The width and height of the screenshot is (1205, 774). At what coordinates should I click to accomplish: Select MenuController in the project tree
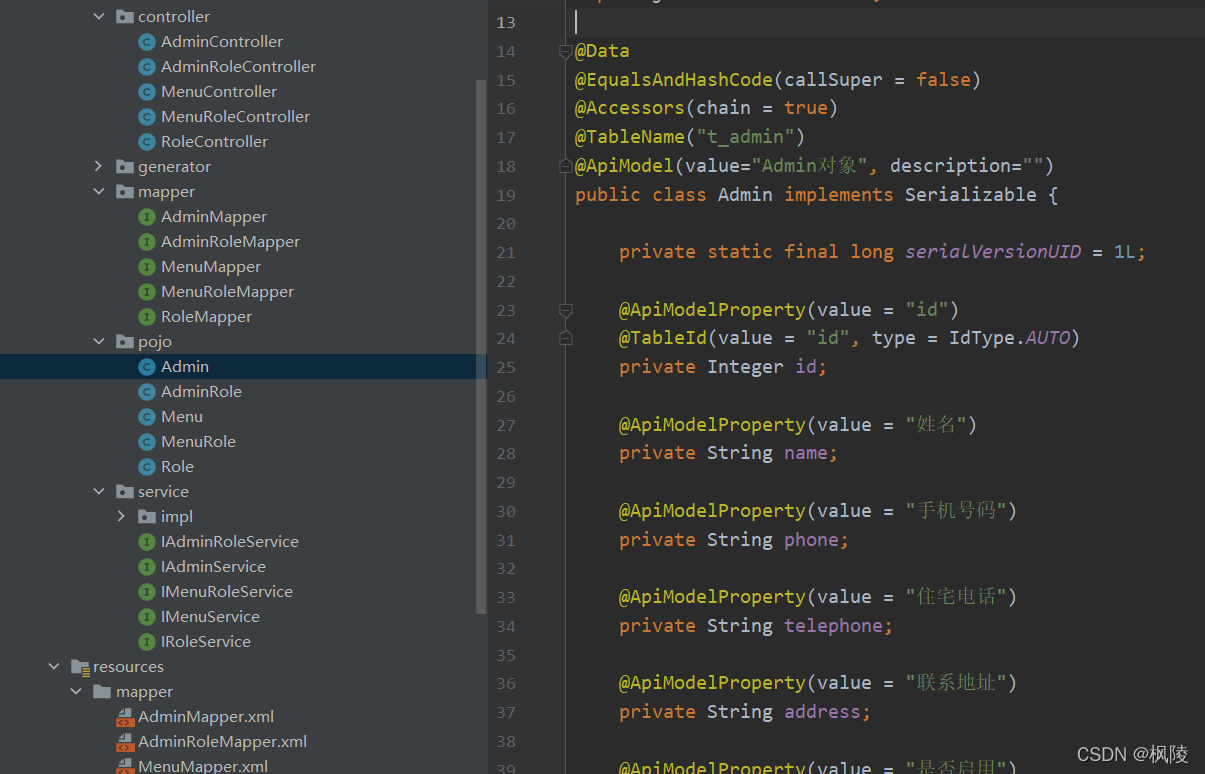click(219, 91)
